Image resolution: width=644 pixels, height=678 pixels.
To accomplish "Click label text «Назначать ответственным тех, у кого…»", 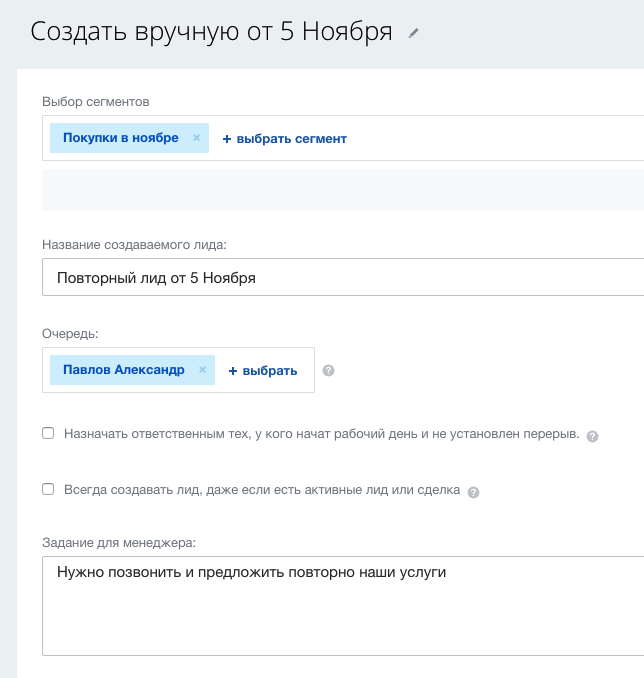I will tap(321, 434).
